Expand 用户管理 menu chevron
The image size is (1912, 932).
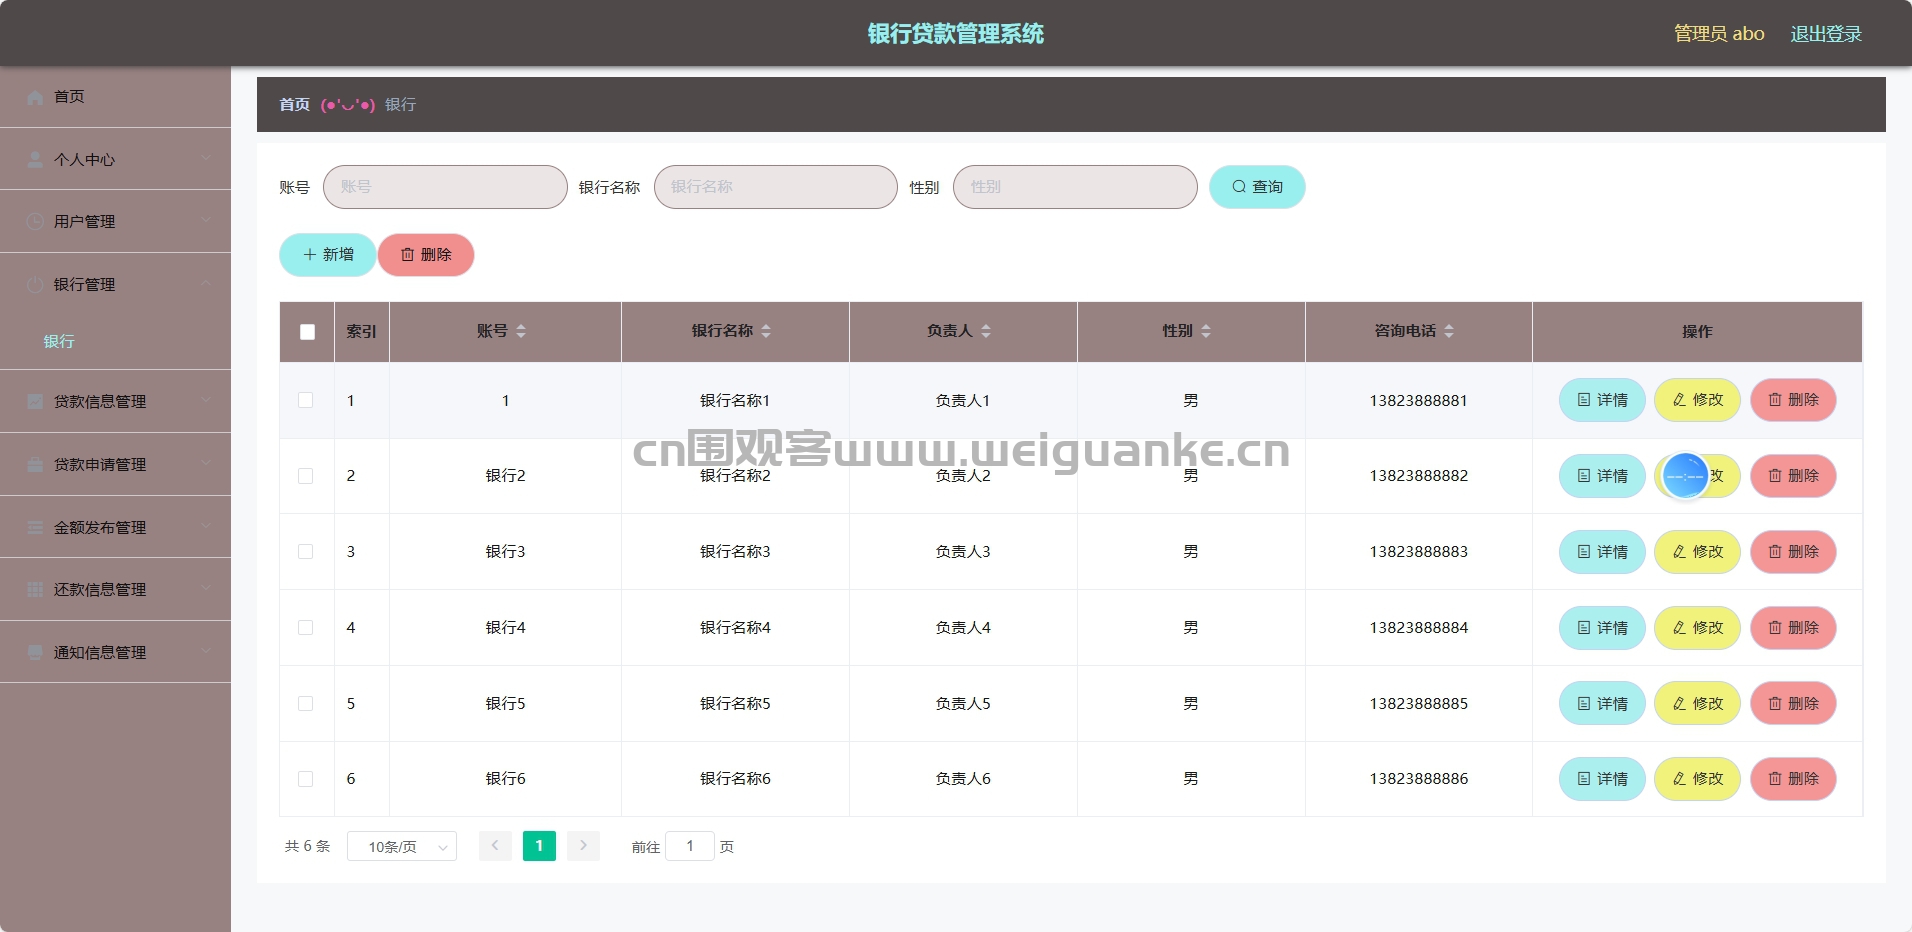tap(206, 220)
